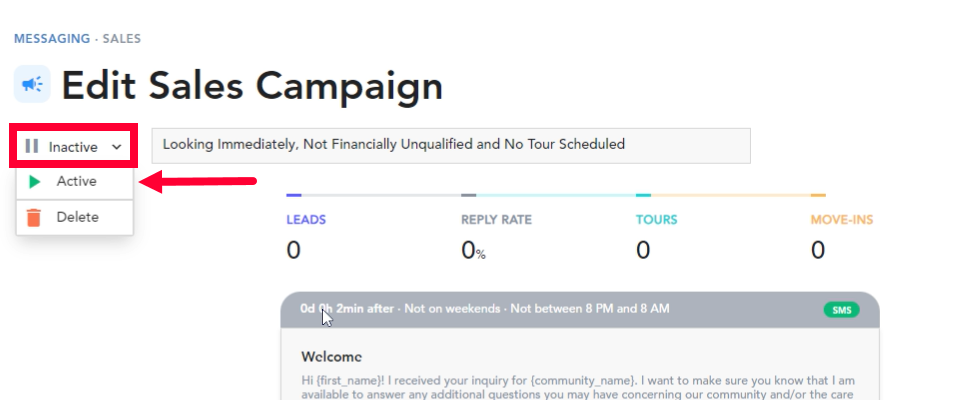Select the Leads metric
Image resolution: width=978 pixels, height=400 pixels.
[306, 237]
